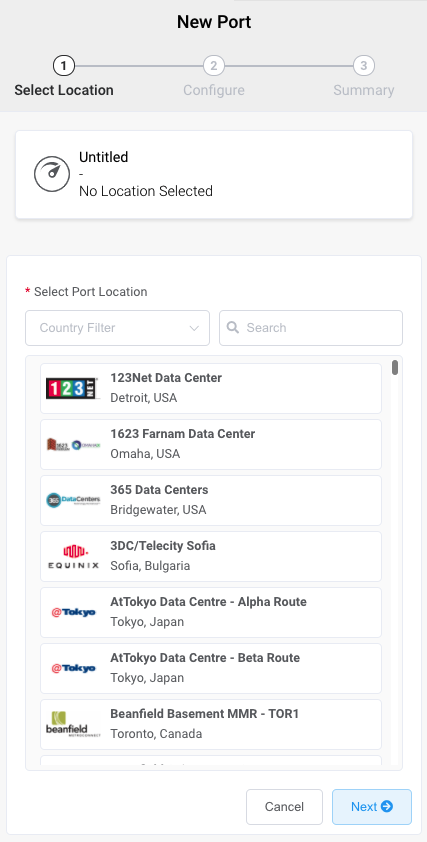Click the magnifier icon in Search field
Viewport: 427px width, 842px height.
point(233,328)
